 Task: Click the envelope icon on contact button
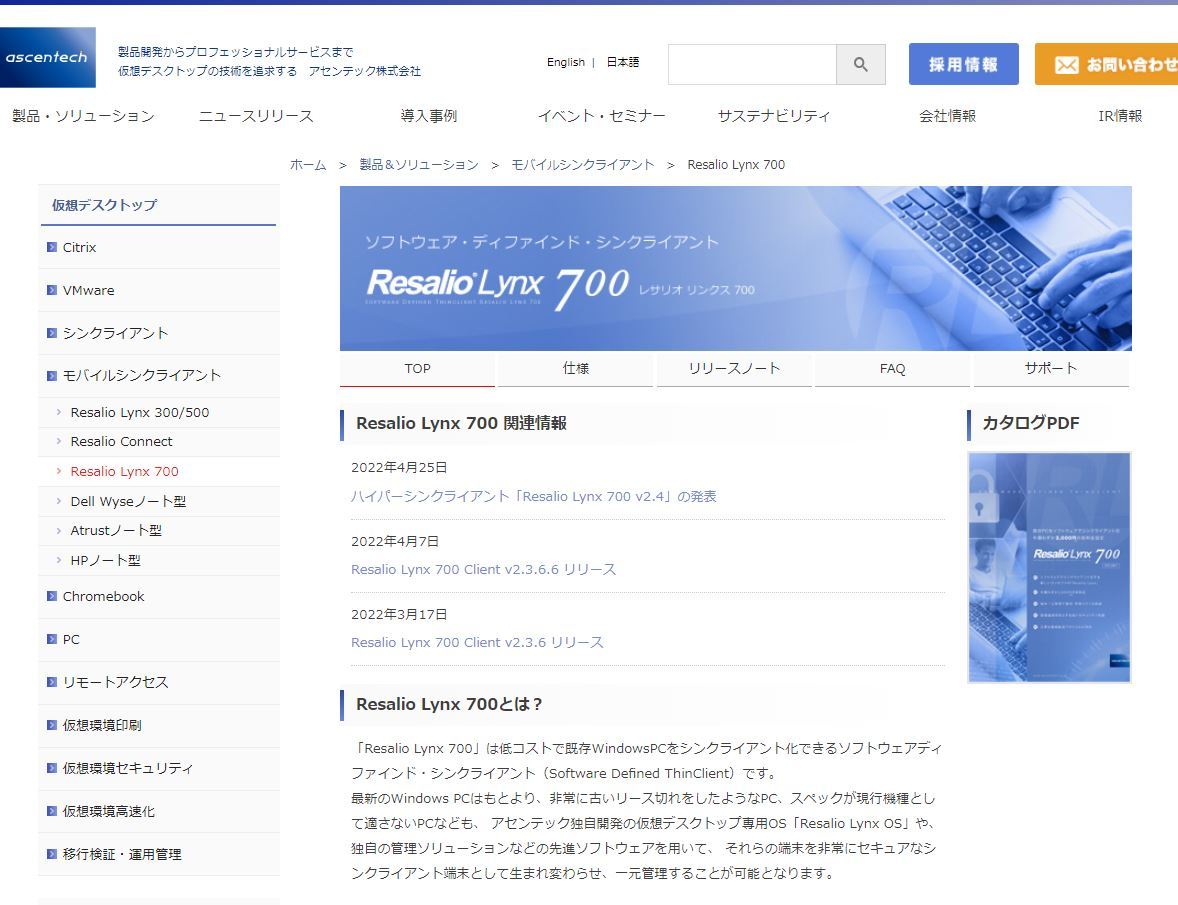pyautogui.click(x=1067, y=65)
